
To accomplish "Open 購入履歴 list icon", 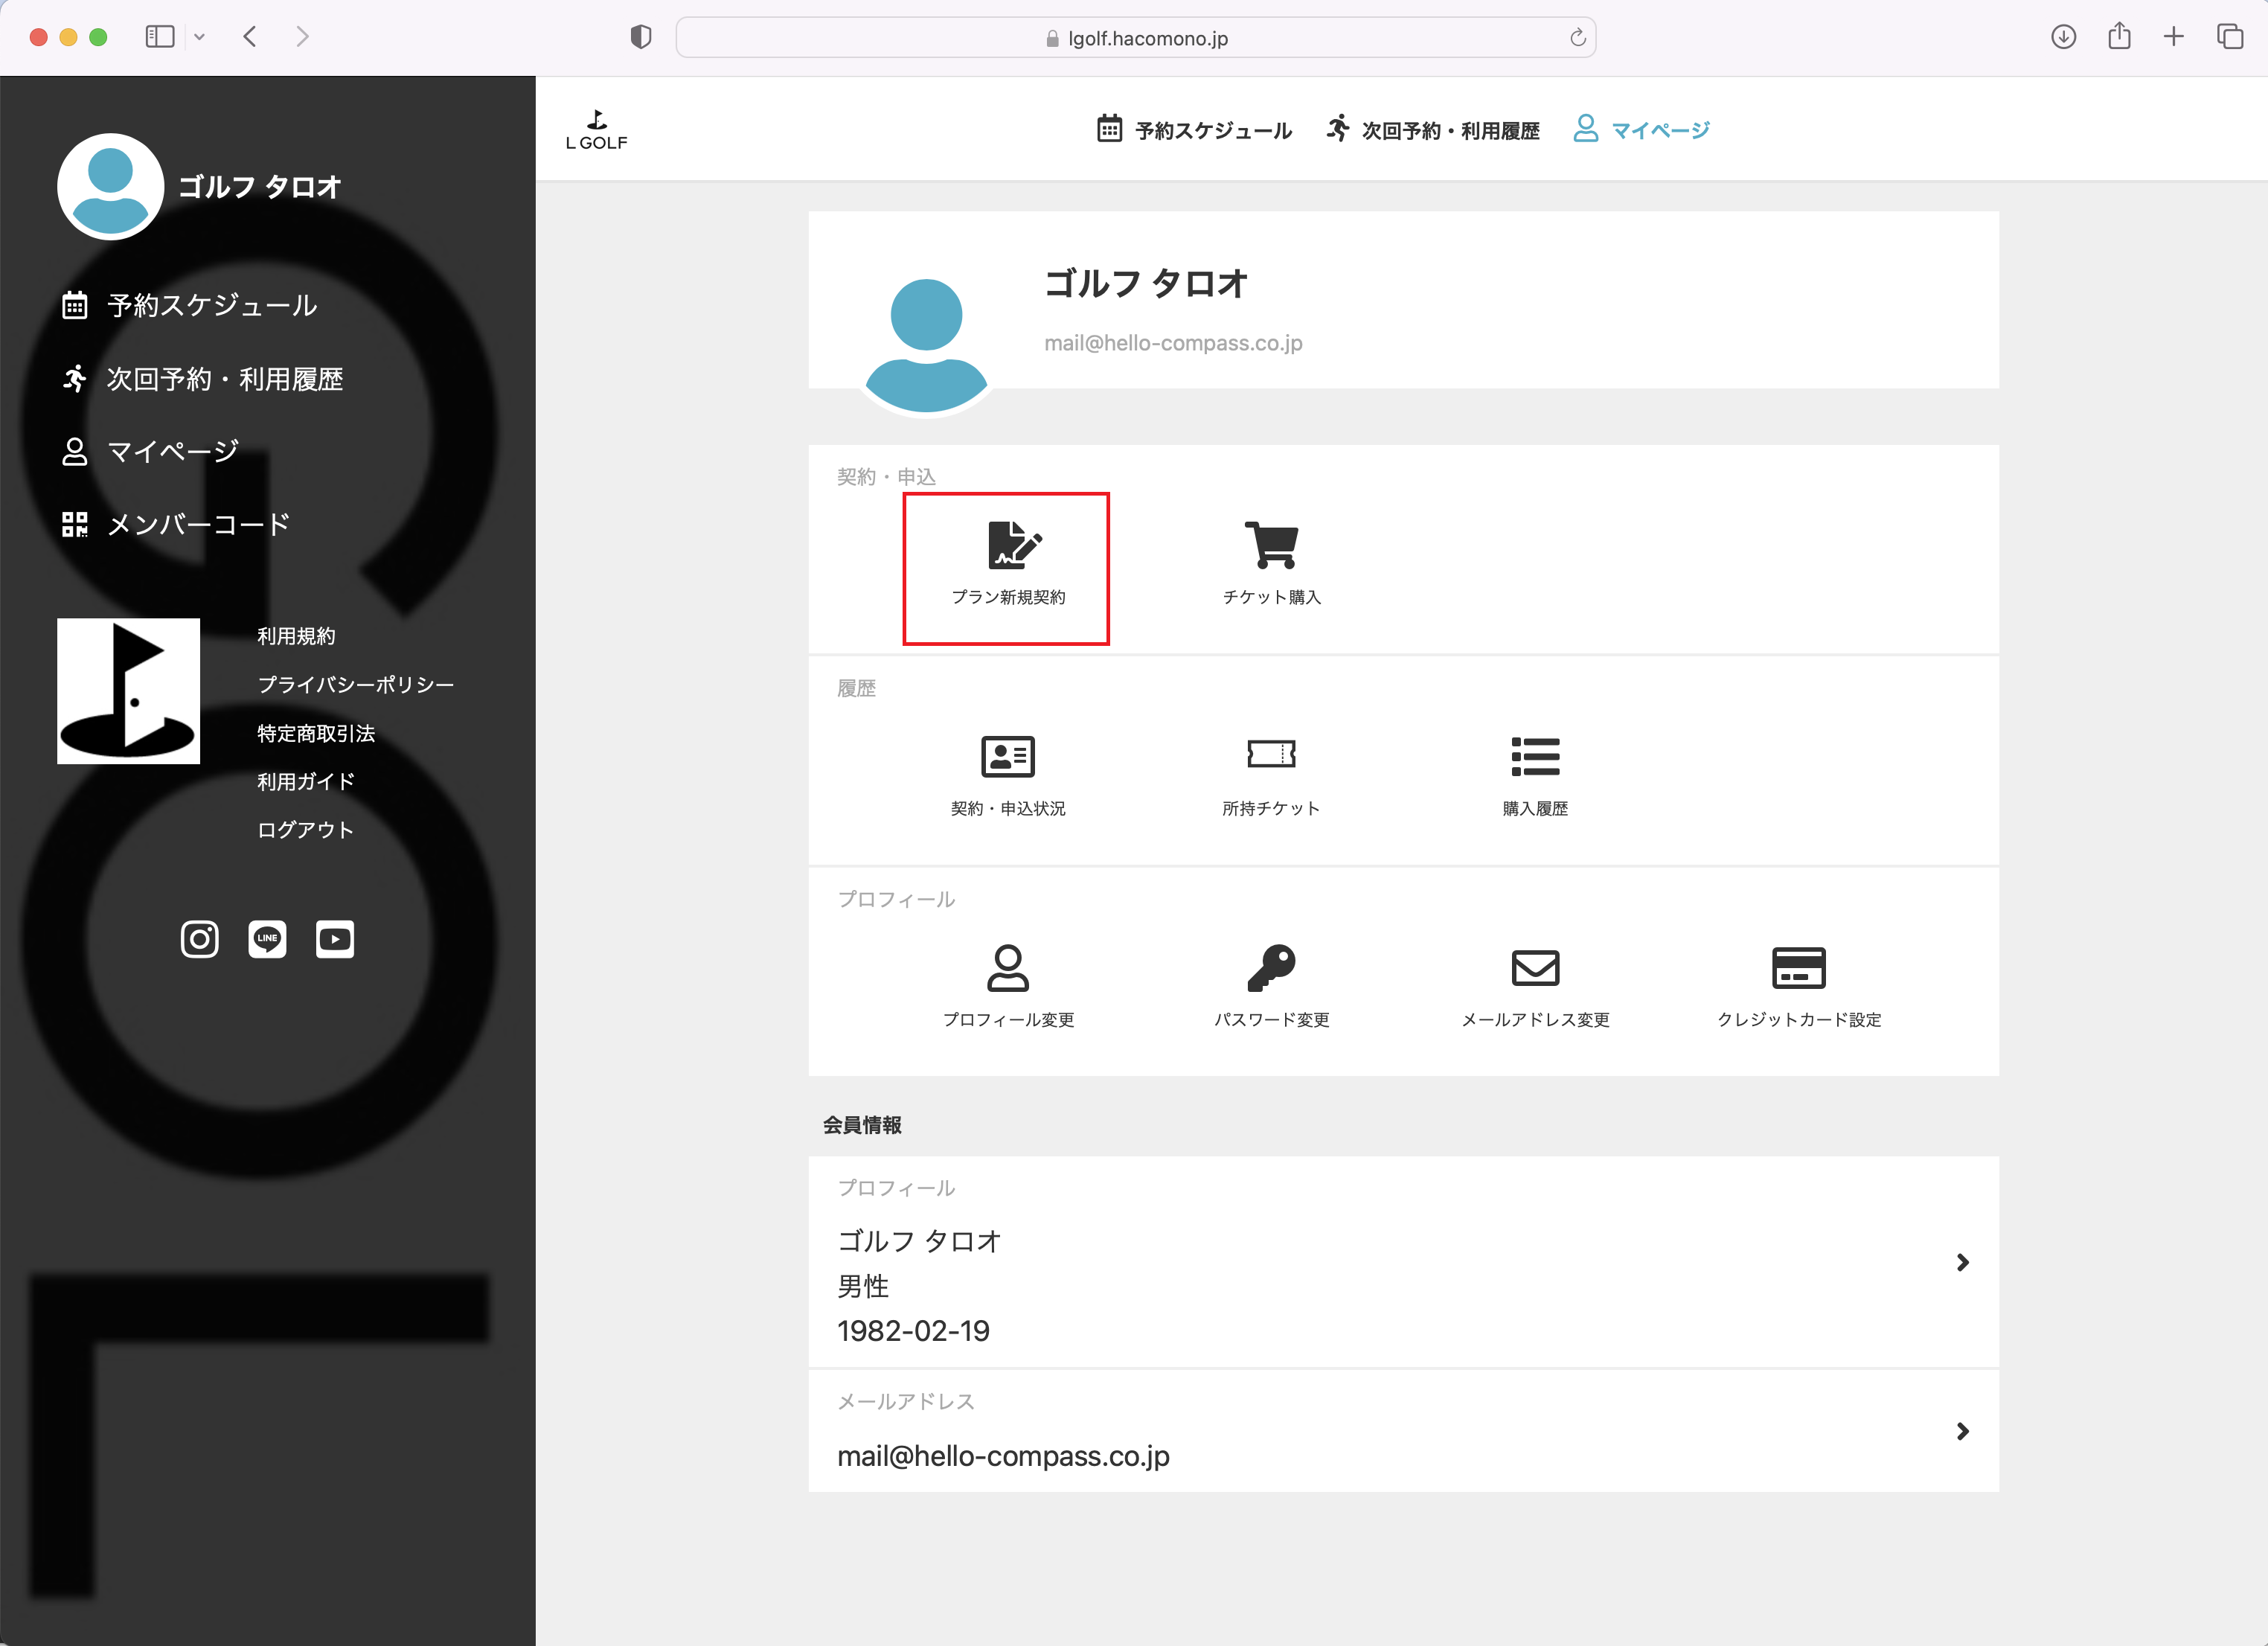I will (x=1534, y=757).
